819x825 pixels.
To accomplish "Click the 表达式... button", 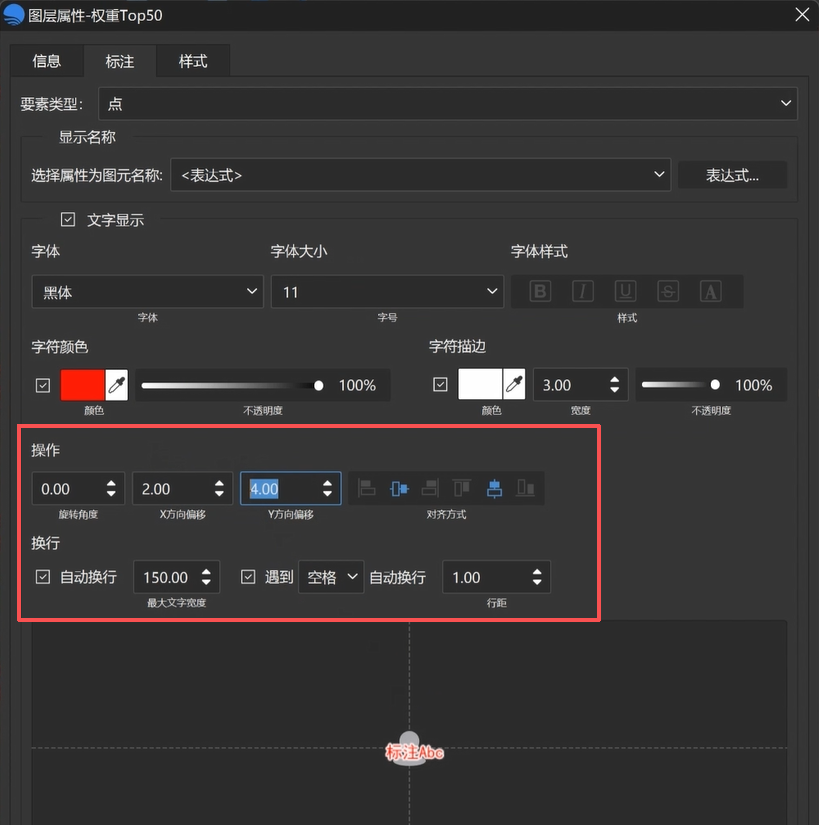I will click(x=732, y=175).
